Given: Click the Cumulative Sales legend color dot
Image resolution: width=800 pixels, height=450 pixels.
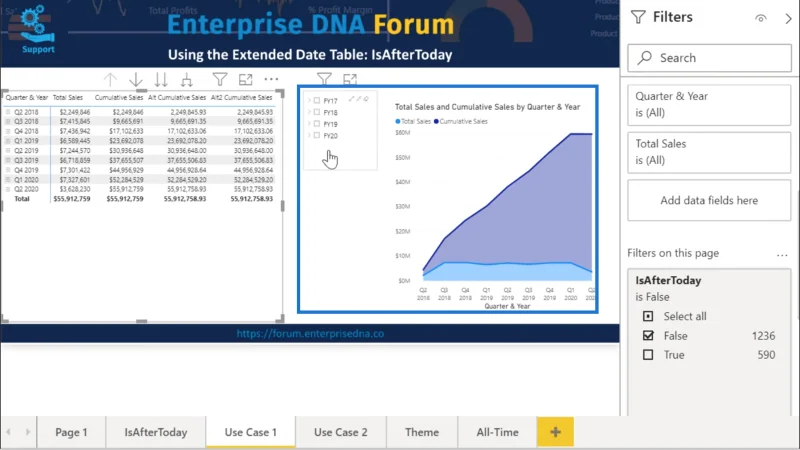Looking at the screenshot, I should coord(436,121).
